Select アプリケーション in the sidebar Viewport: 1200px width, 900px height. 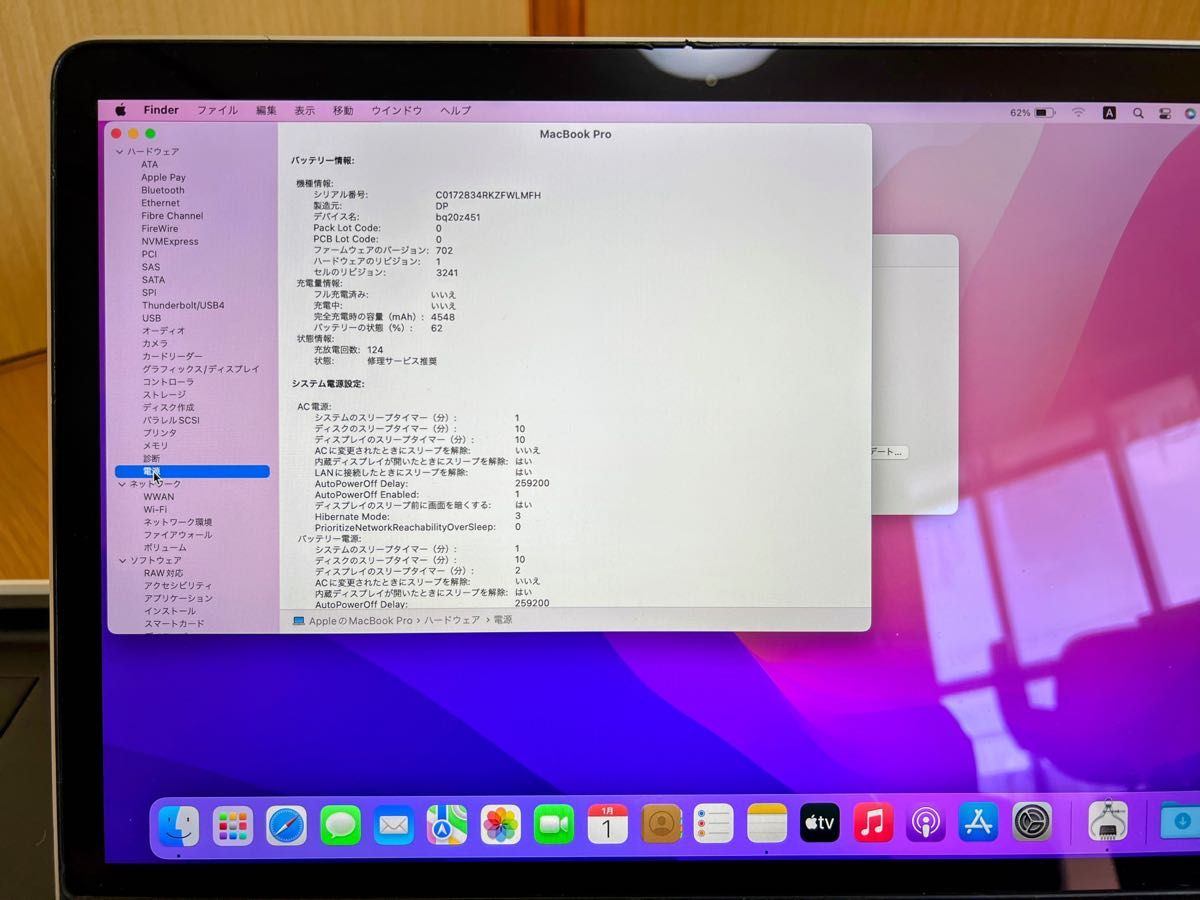coord(178,598)
